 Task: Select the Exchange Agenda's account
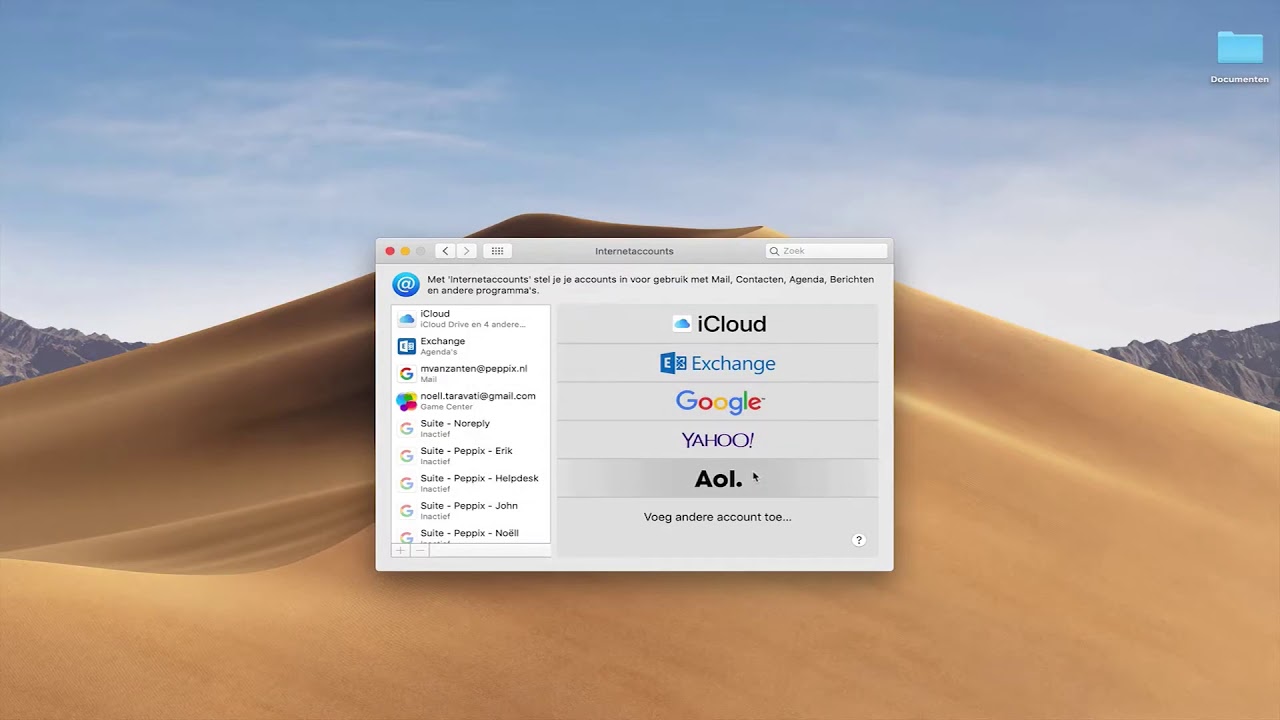[471, 346]
